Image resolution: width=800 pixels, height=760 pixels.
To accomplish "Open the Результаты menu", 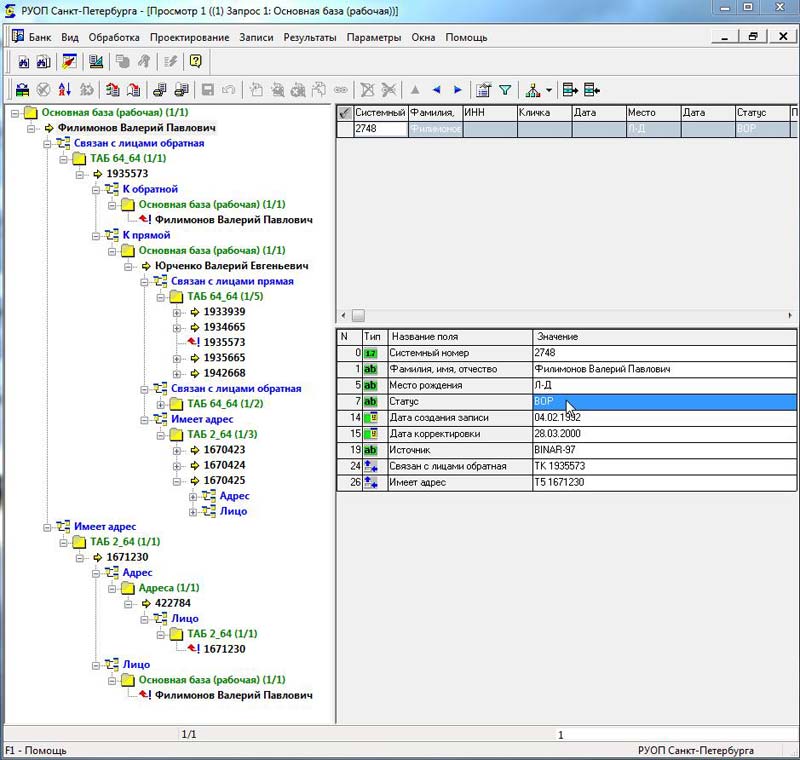I will point(309,37).
